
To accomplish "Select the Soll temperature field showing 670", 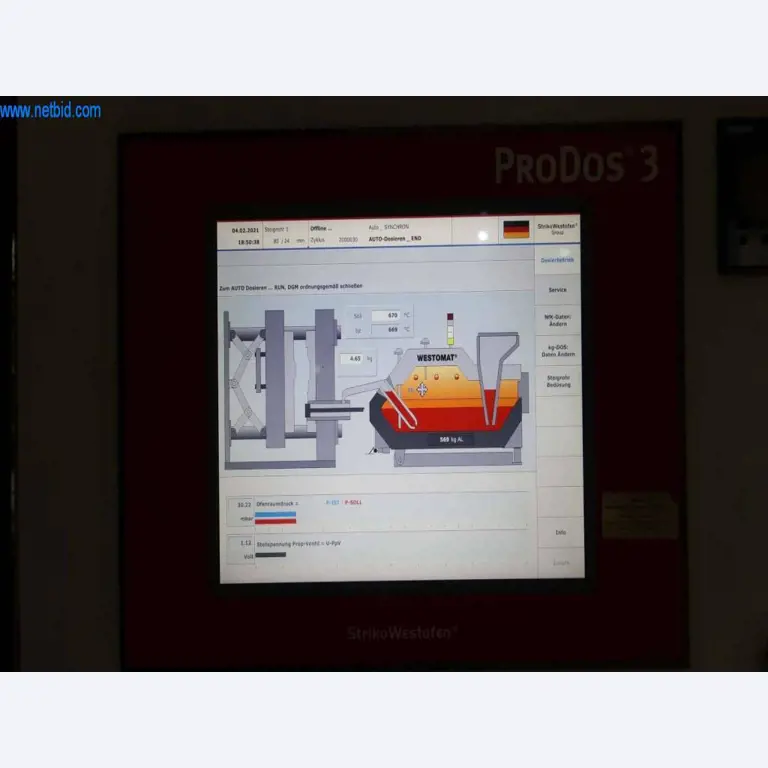I will pos(385,315).
